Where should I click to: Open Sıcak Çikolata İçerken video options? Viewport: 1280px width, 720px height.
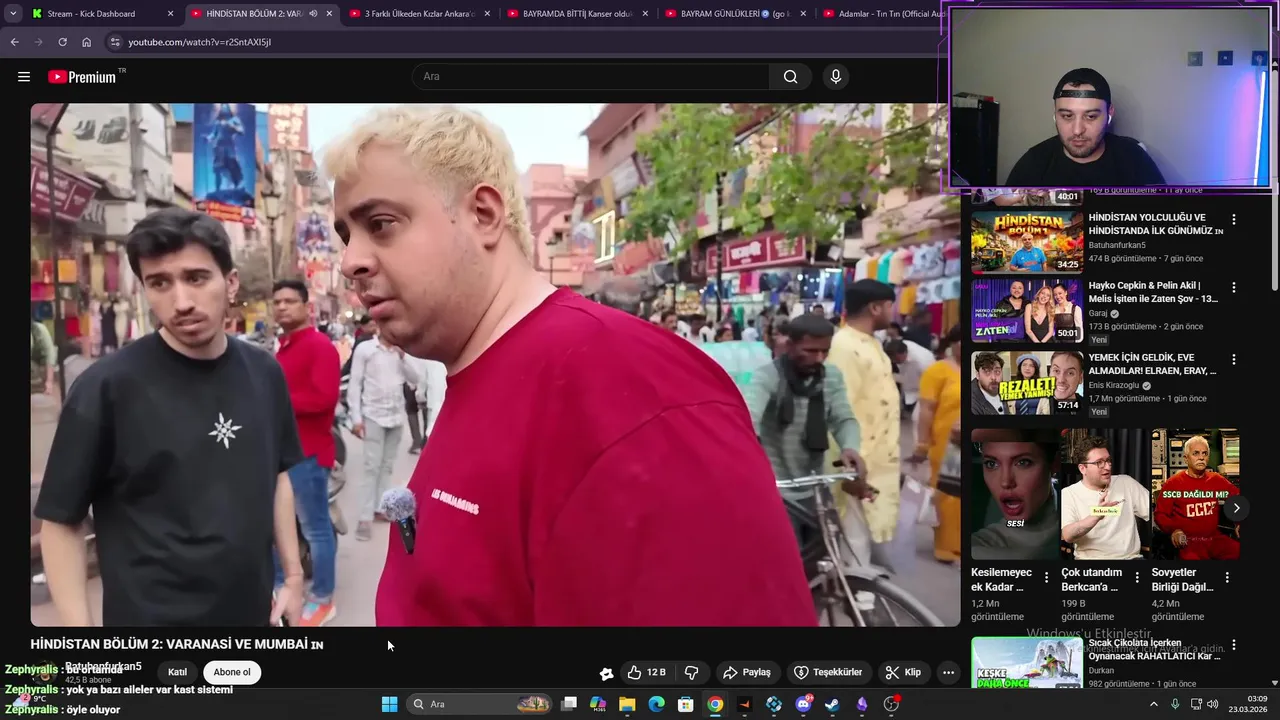(1233, 646)
